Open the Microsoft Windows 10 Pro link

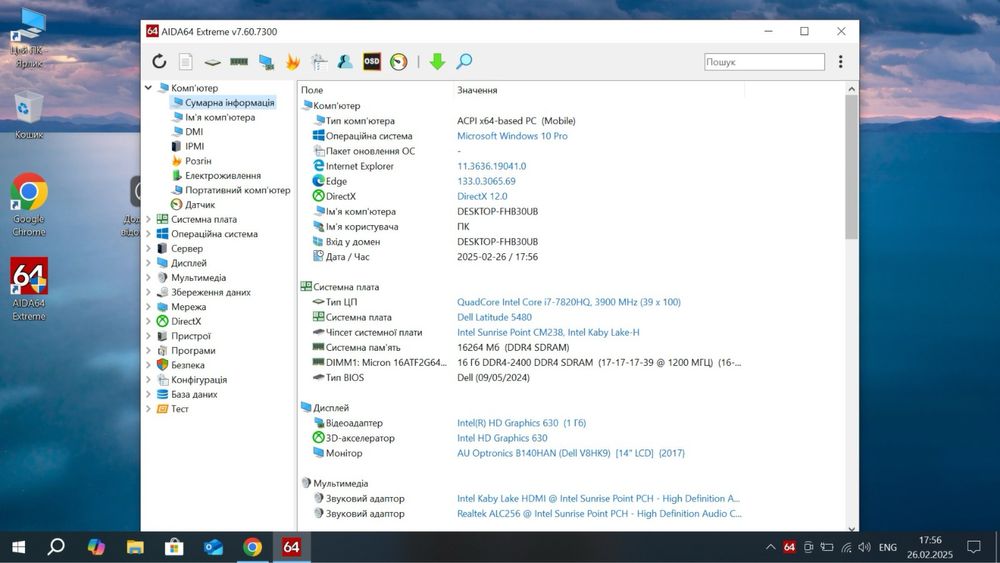coord(512,136)
